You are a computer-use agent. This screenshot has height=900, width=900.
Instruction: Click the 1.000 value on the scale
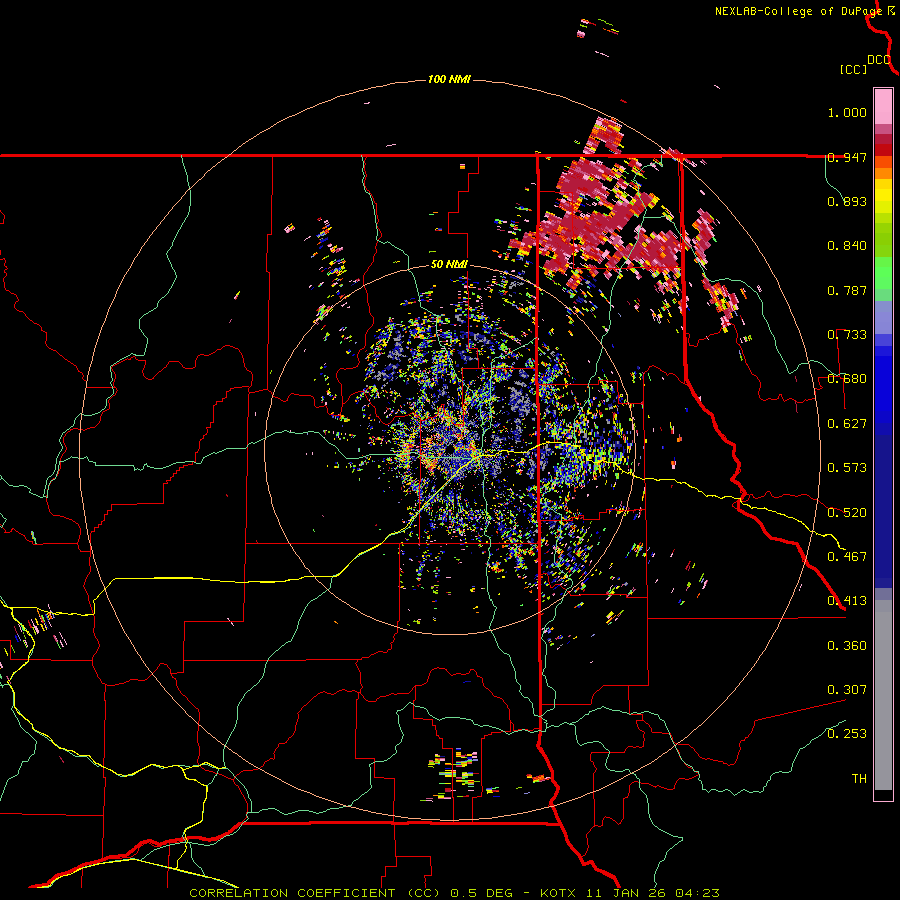[847, 112]
